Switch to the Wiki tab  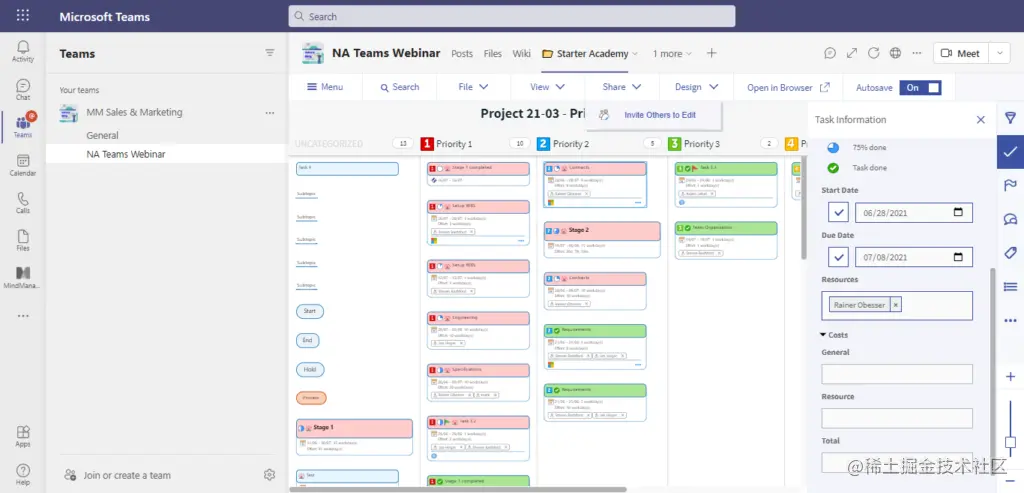pyautogui.click(x=521, y=54)
